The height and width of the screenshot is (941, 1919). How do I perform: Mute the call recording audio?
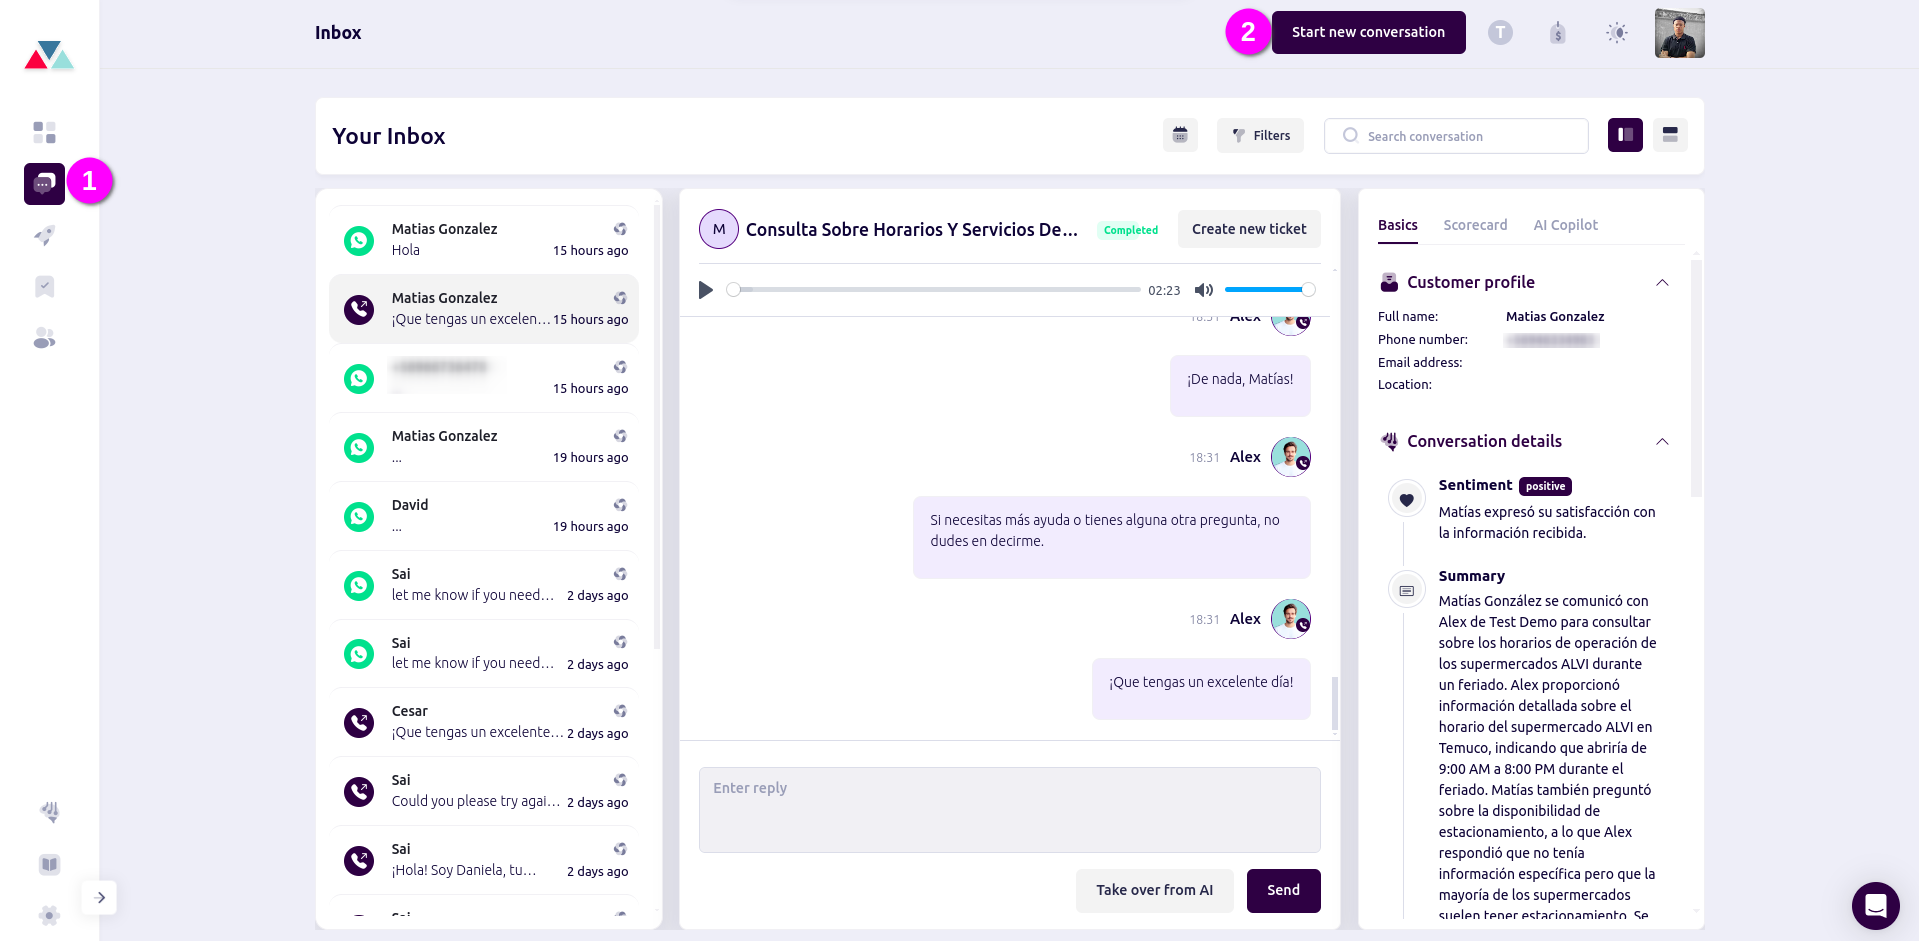(1204, 290)
